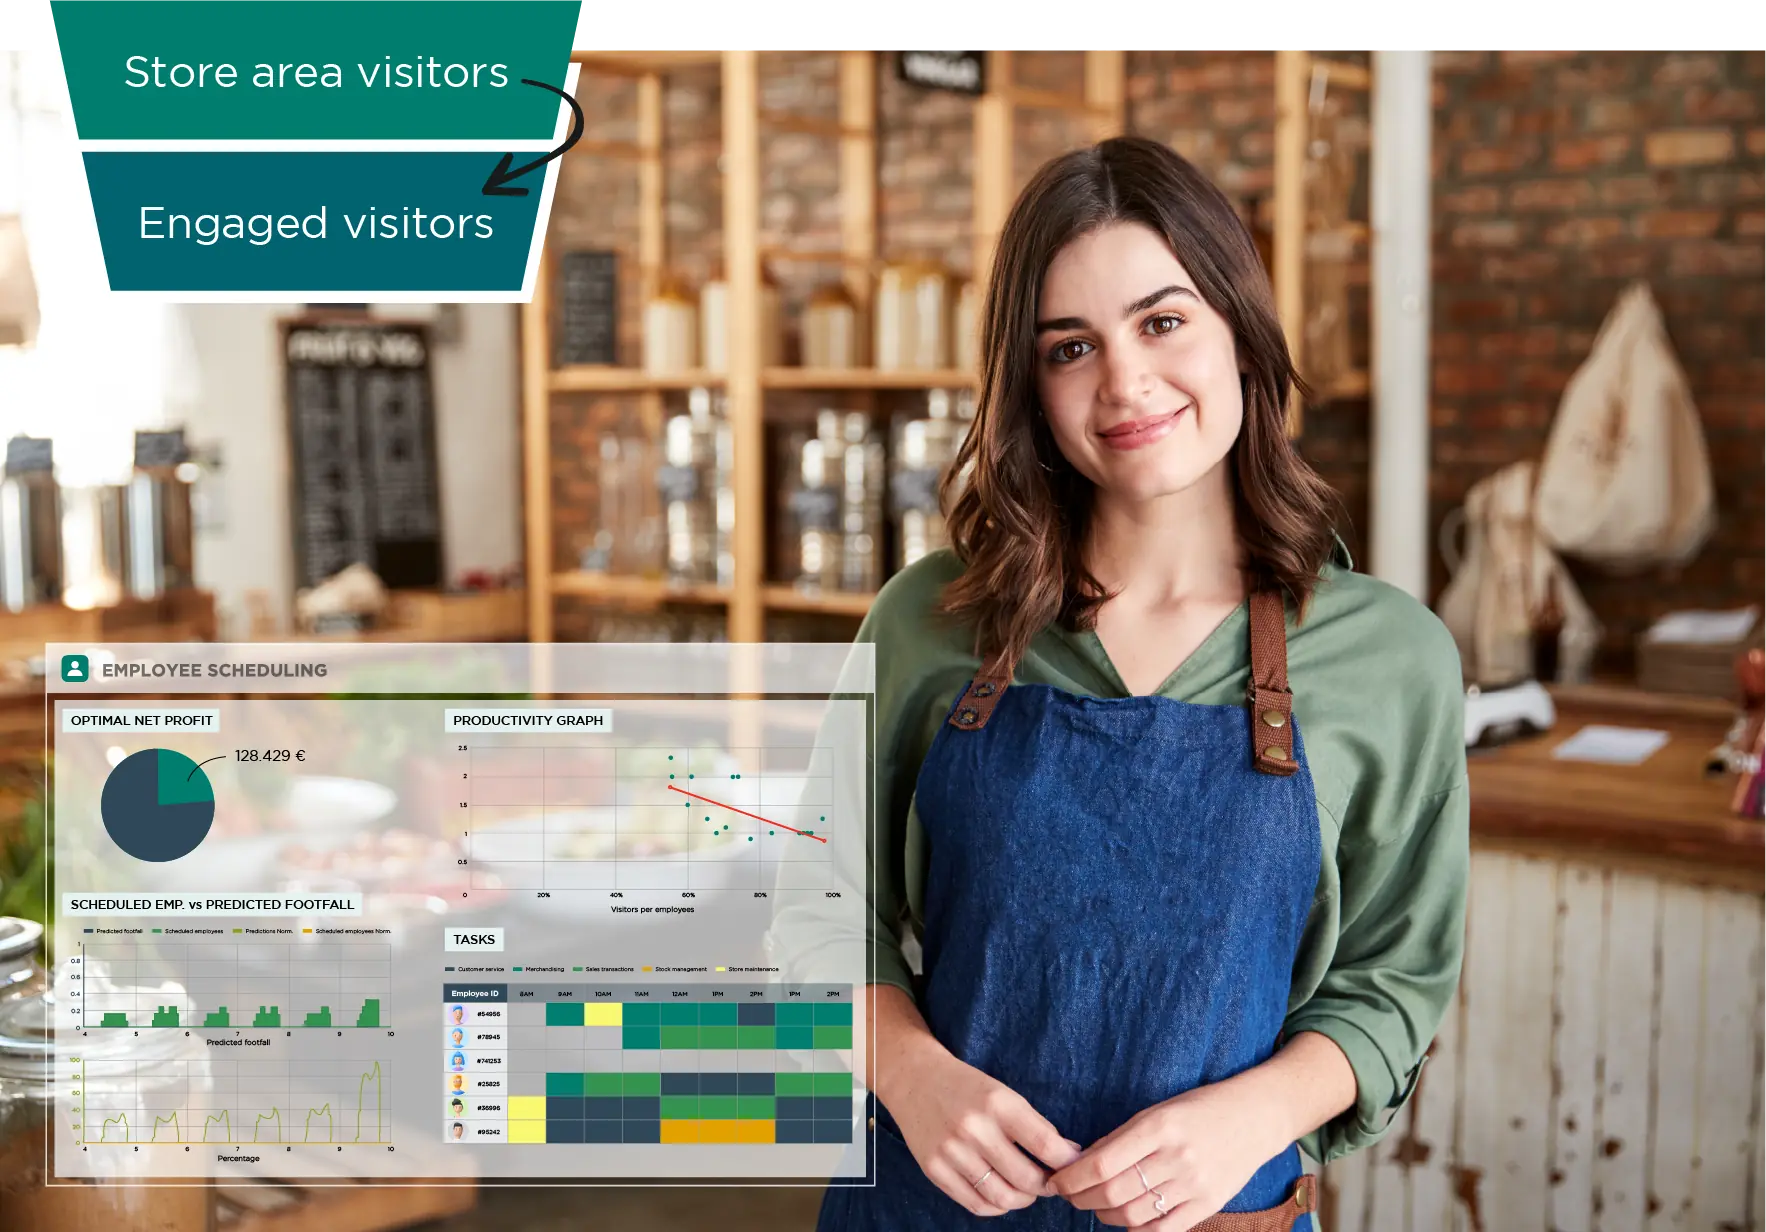Collapse the Optimal Net Profit panel

pos(140,719)
